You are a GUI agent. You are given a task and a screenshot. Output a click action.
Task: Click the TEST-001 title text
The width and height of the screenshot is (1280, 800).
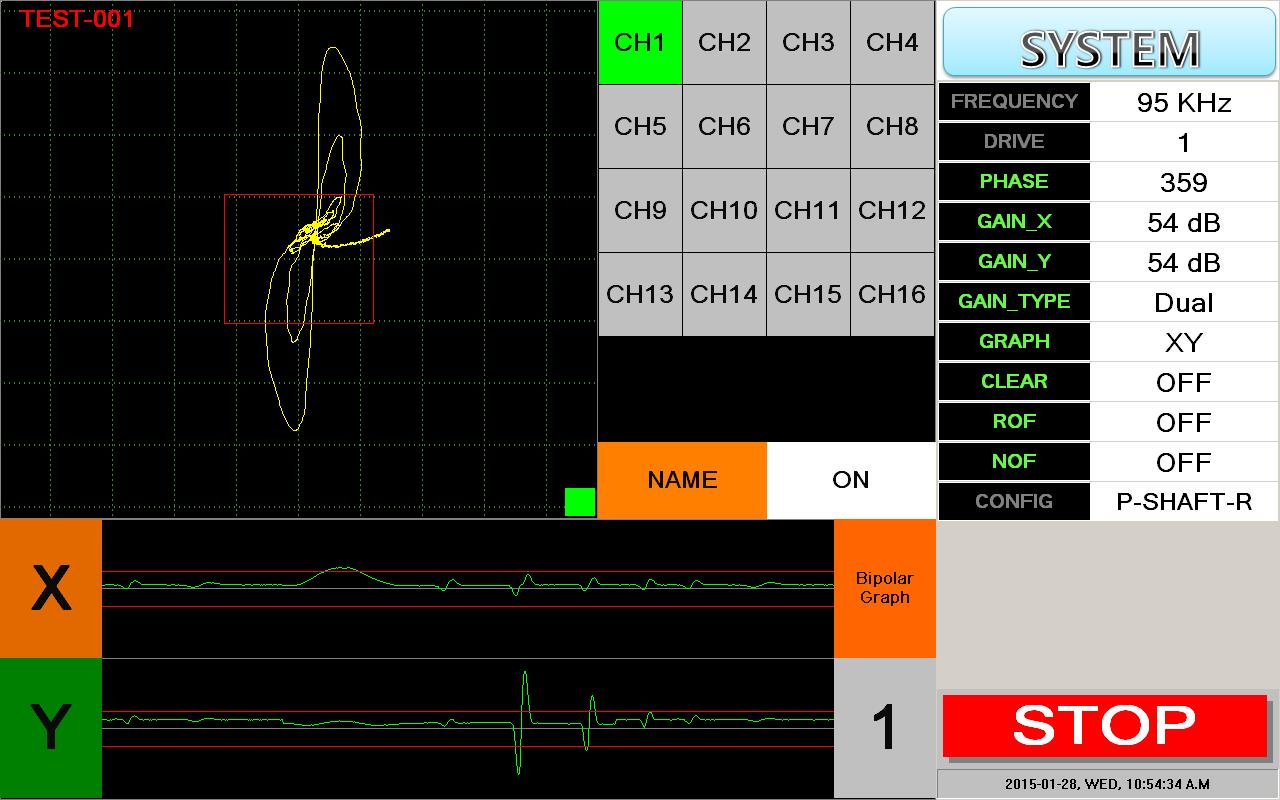77,19
